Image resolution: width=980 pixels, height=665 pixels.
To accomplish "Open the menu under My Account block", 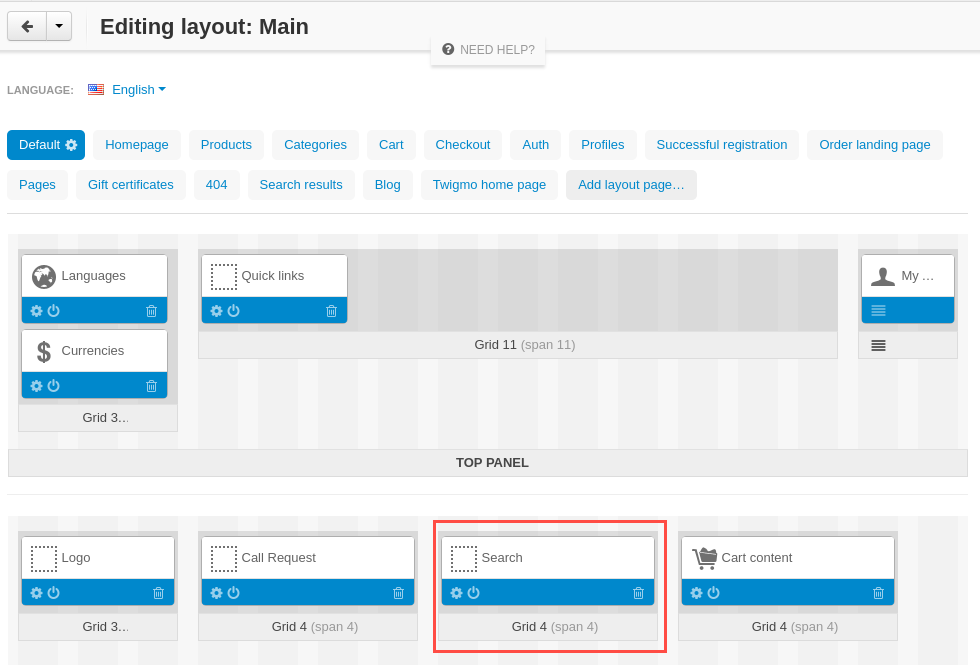I will (x=878, y=345).
